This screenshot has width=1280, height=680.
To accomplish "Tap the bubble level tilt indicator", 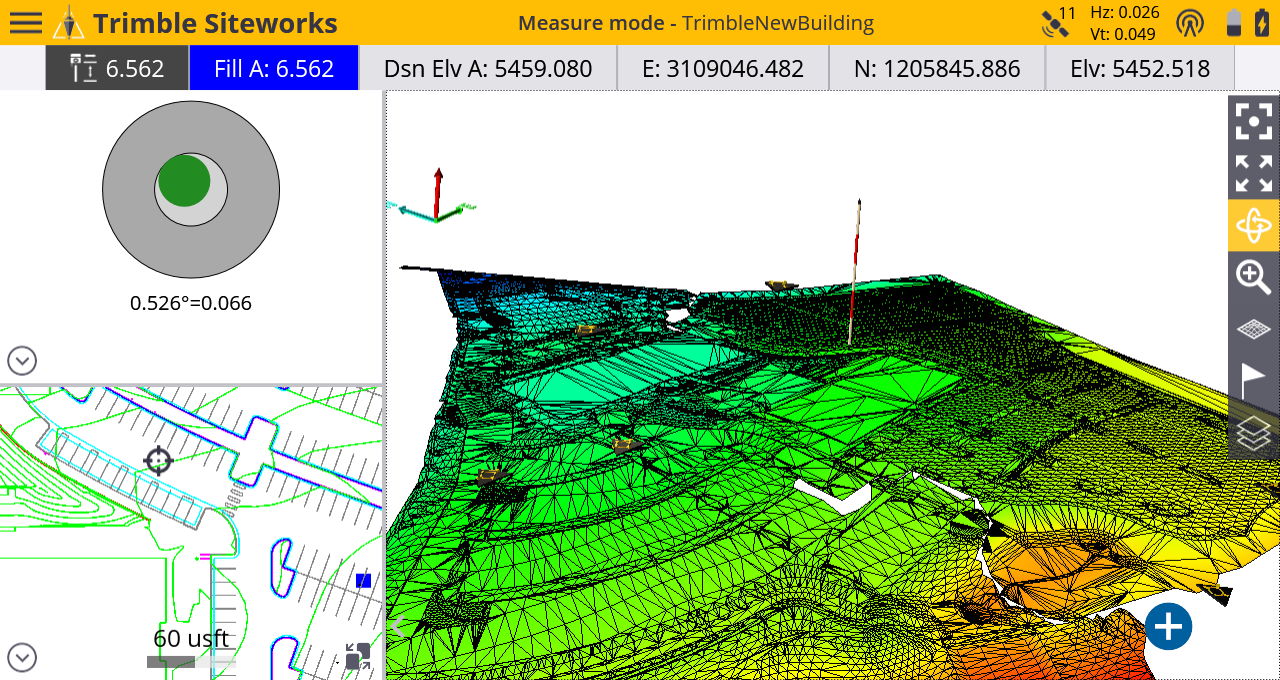I will point(191,189).
